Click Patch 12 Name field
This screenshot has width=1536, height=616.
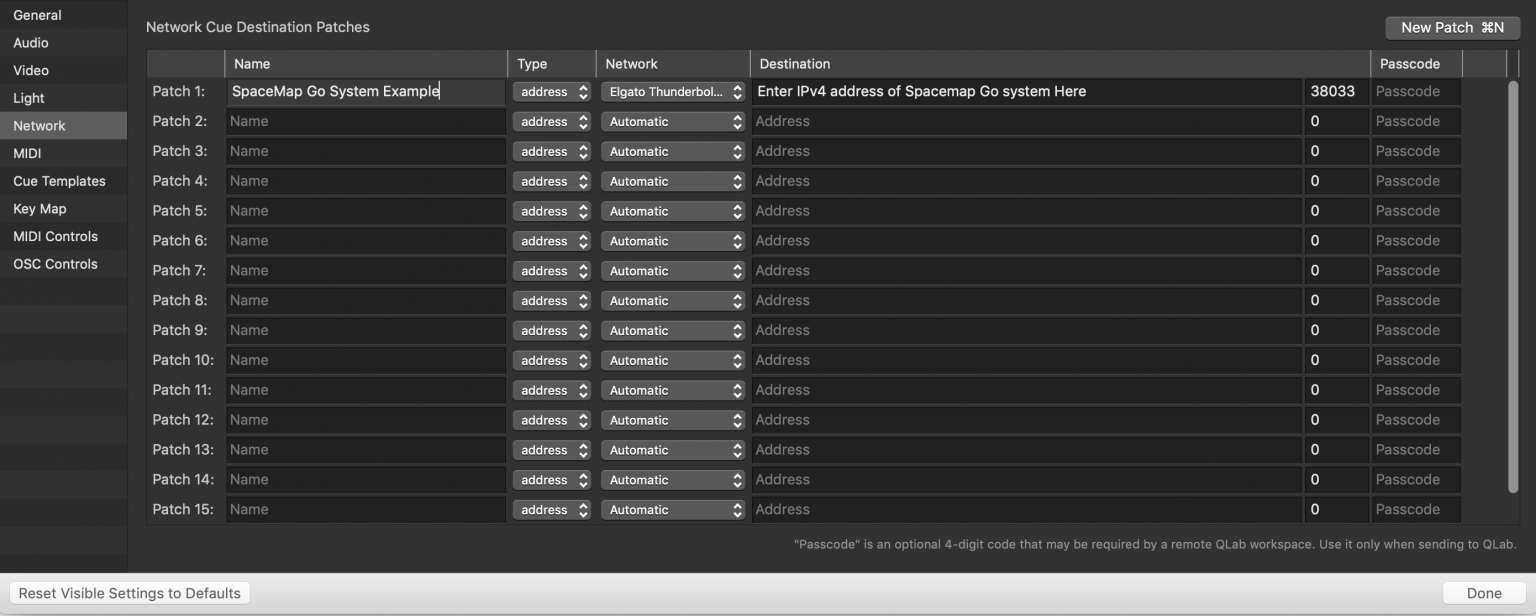[366, 420]
